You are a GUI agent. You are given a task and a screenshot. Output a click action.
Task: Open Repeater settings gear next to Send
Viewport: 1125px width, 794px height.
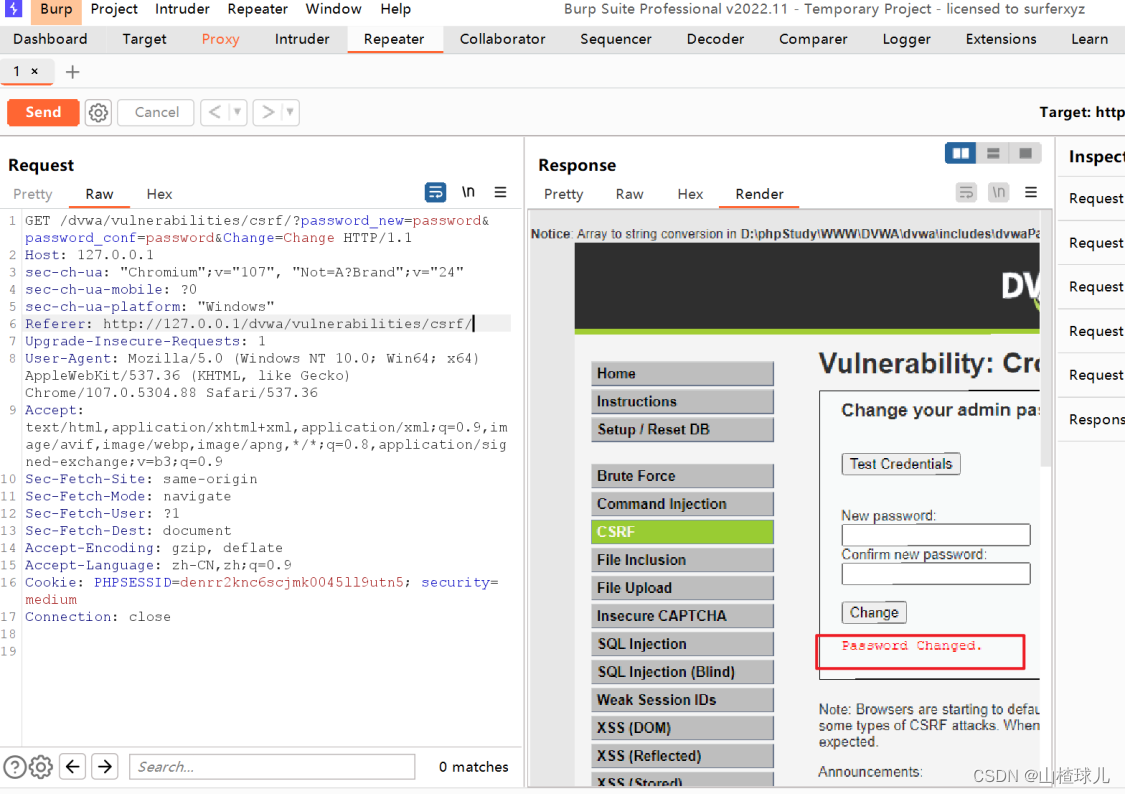(x=98, y=113)
